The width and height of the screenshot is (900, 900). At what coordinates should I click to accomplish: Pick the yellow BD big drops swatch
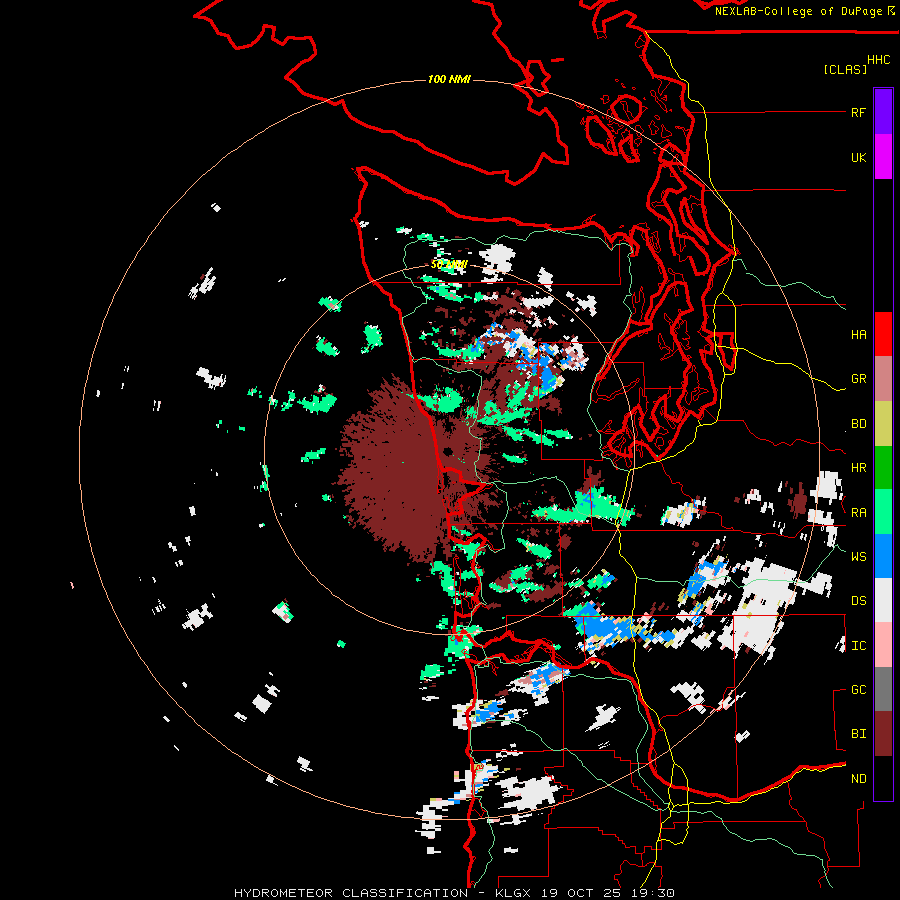[883, 424]
